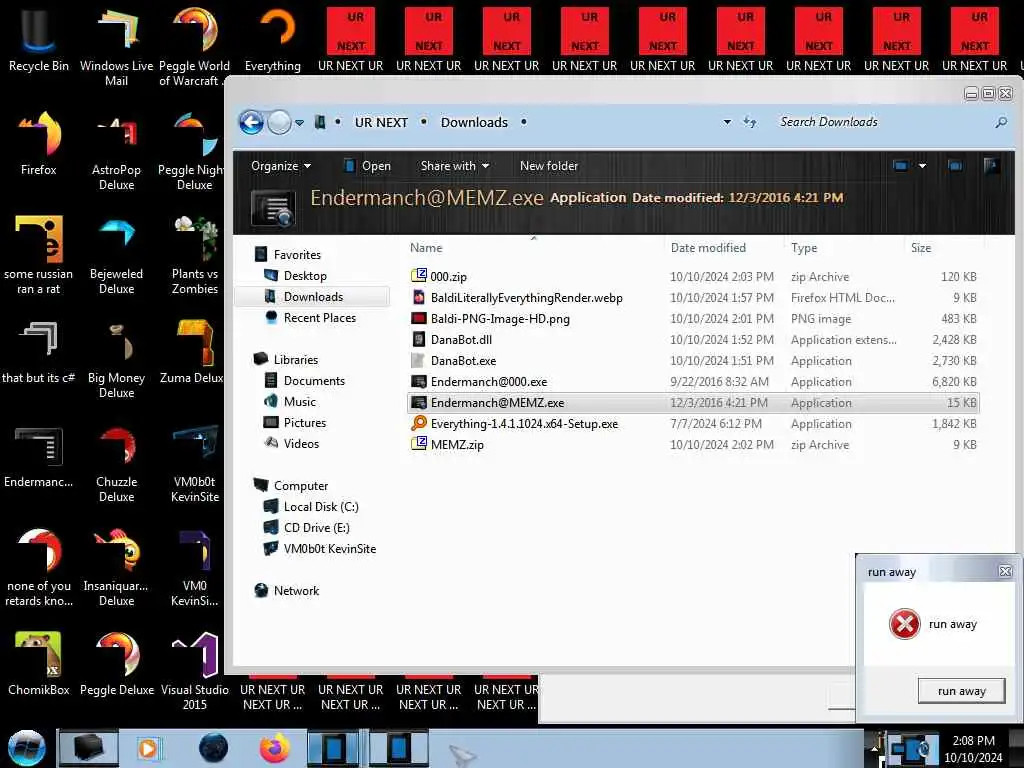This screenshot has width=1024, height=768.
Task: Open Big Money Deluxe desktop icon
Action: pyautogui.click(x=116, y=359)
